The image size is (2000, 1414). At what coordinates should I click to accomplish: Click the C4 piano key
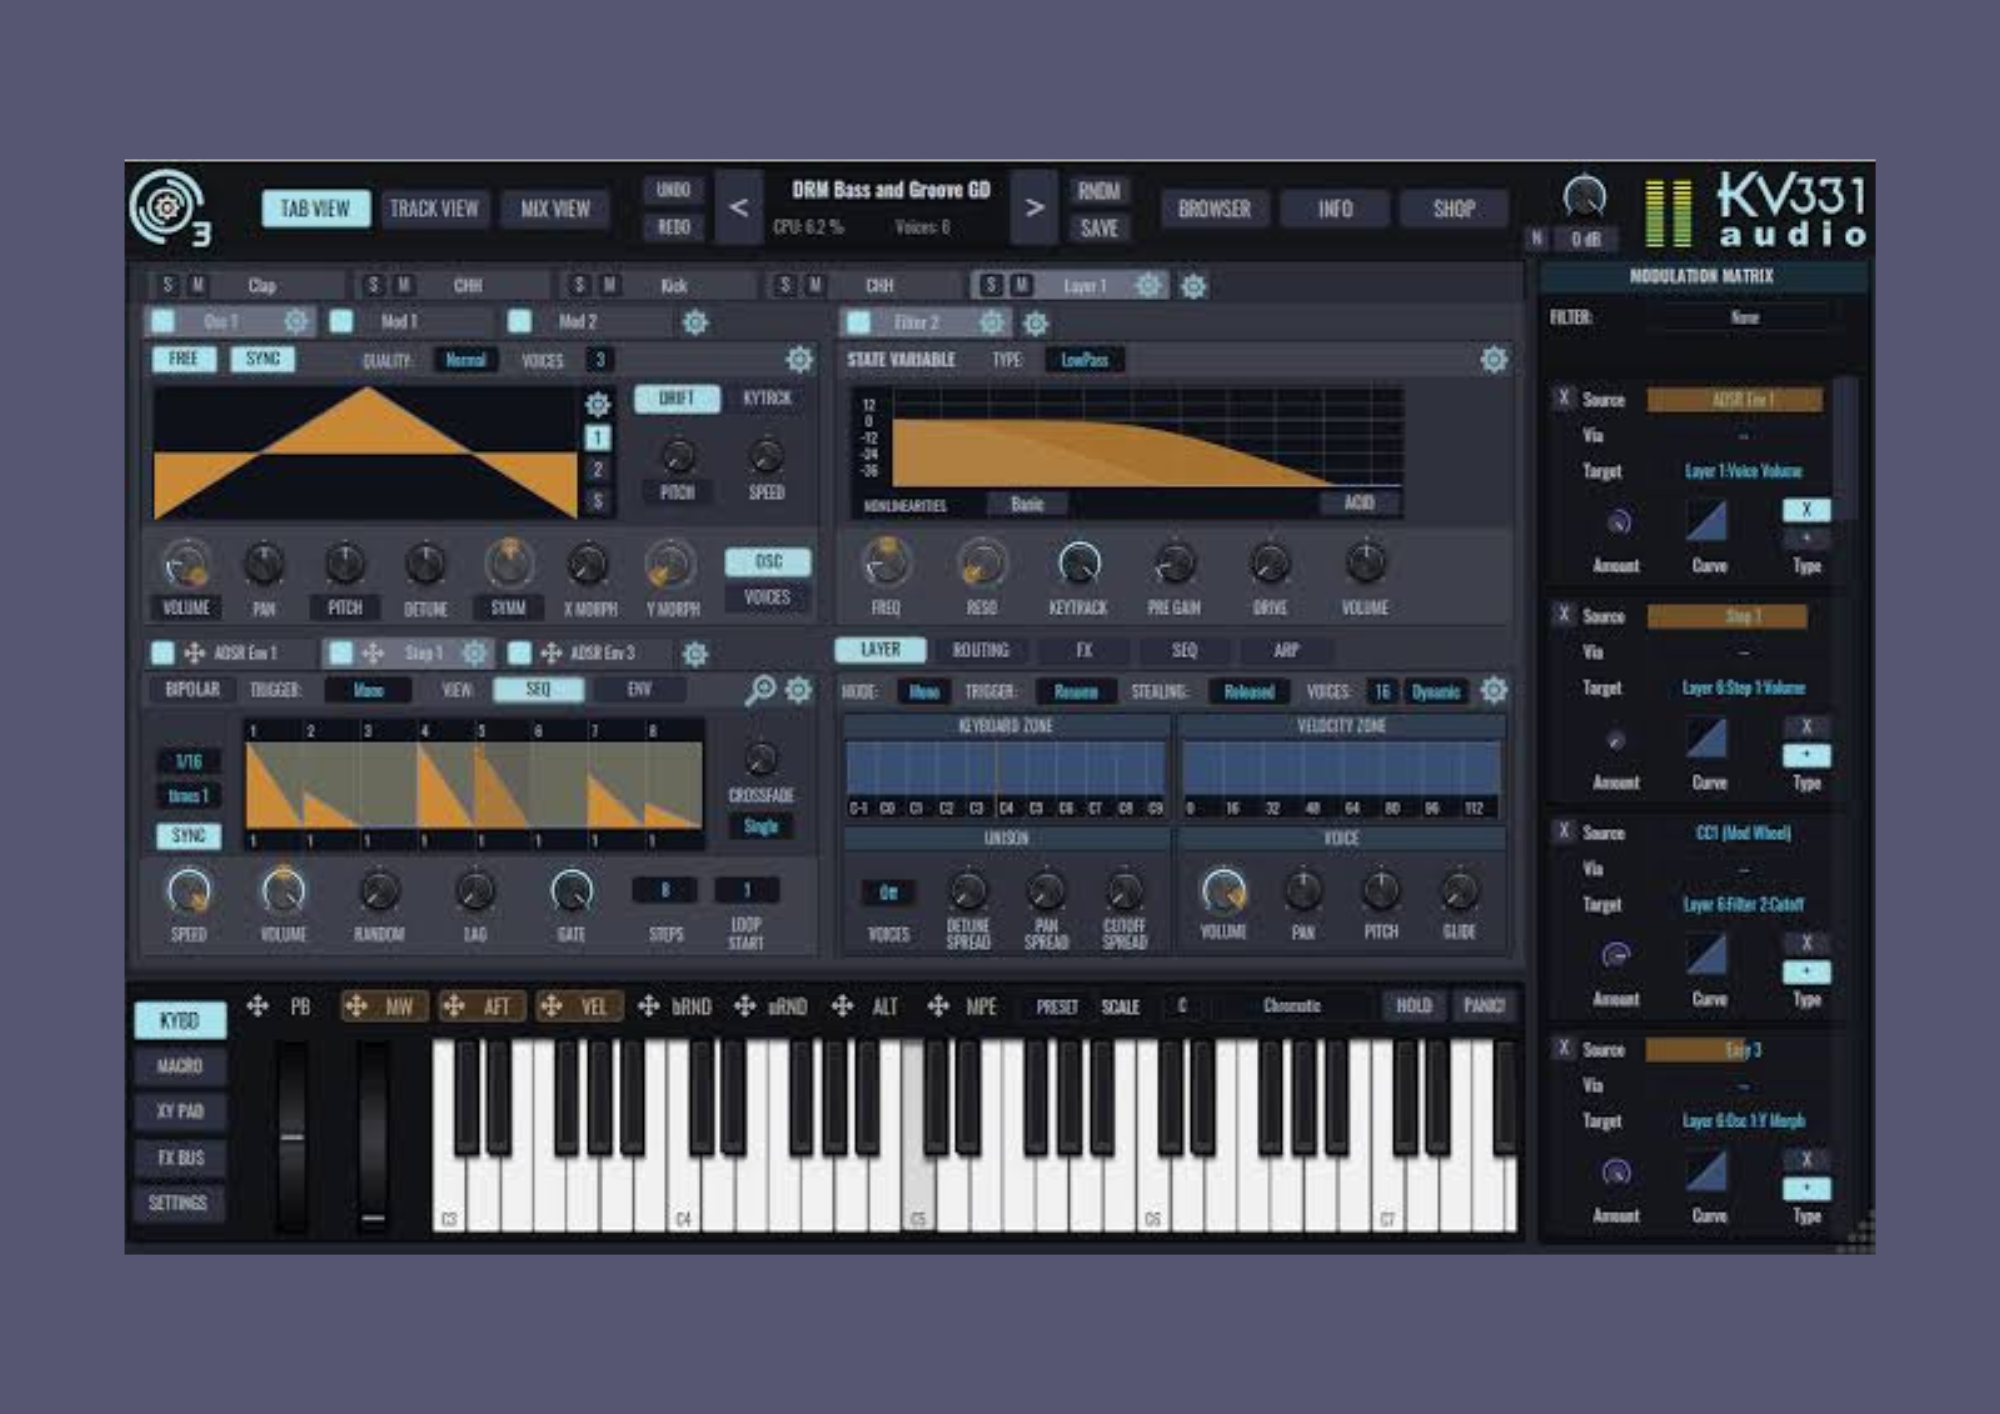point(684,1190)
